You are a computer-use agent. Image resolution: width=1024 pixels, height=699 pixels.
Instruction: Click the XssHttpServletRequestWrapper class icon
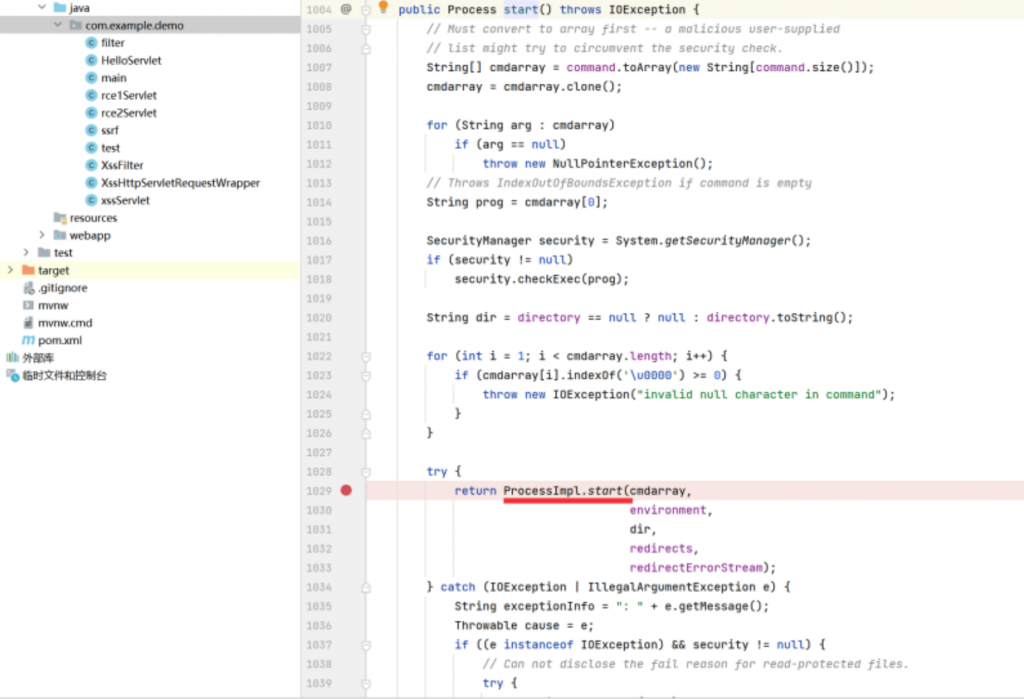point(91,183)
